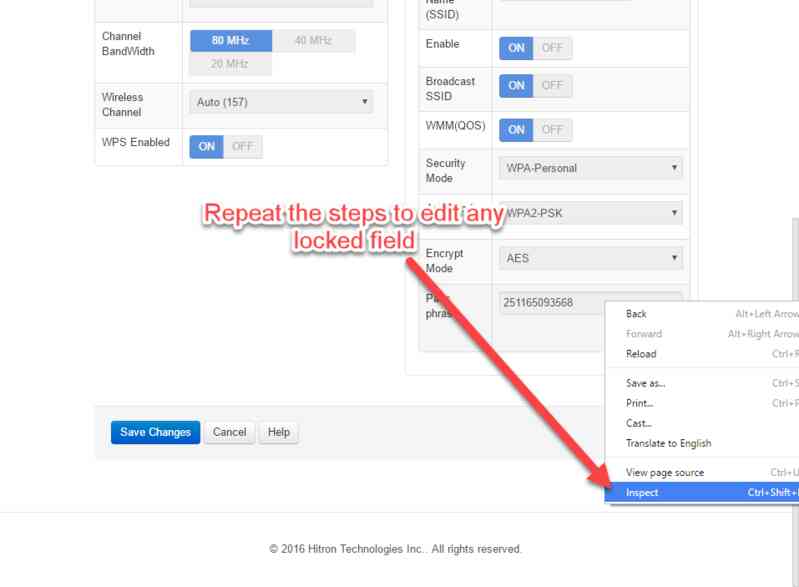Open the Security Mode dropdown
The image size is (799, 587).
(590, 168)
